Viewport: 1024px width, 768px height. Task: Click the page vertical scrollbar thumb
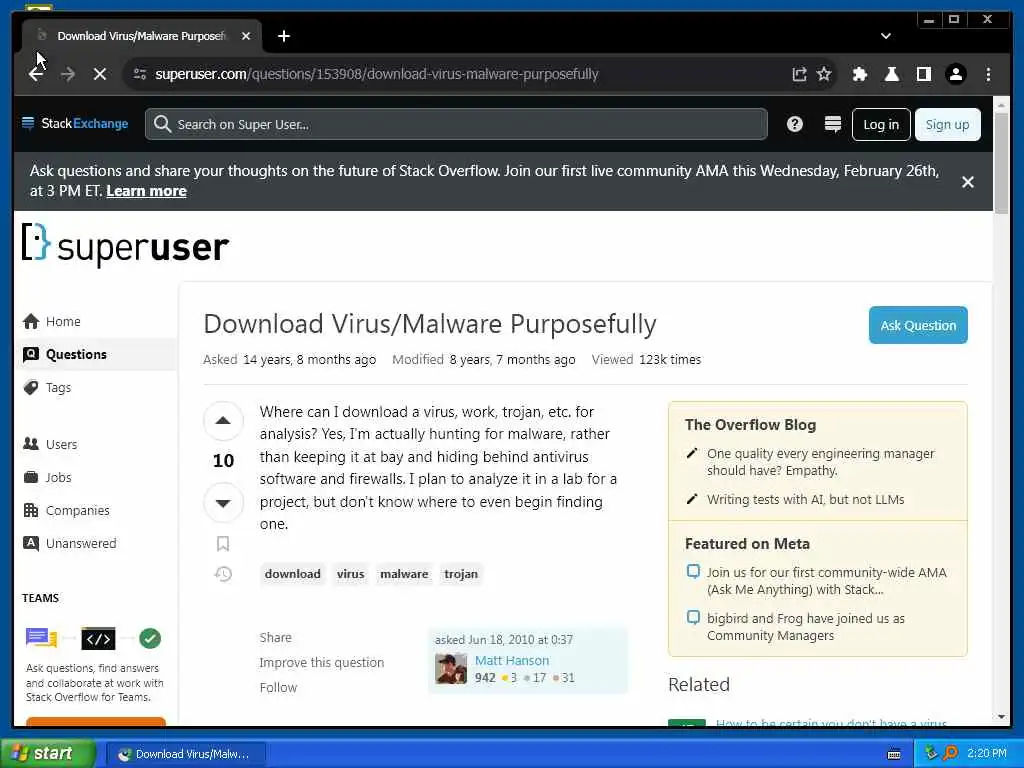coord(1001,163)
